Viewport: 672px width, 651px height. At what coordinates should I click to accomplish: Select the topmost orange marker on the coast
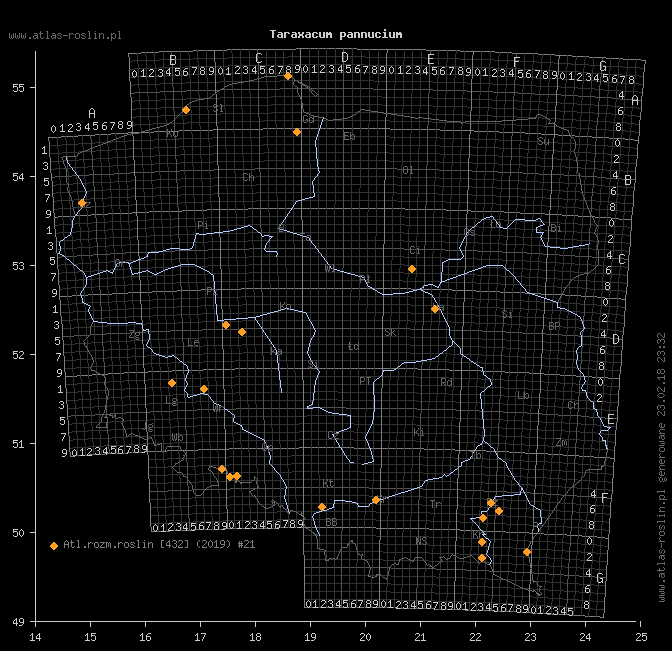point(288,76)
